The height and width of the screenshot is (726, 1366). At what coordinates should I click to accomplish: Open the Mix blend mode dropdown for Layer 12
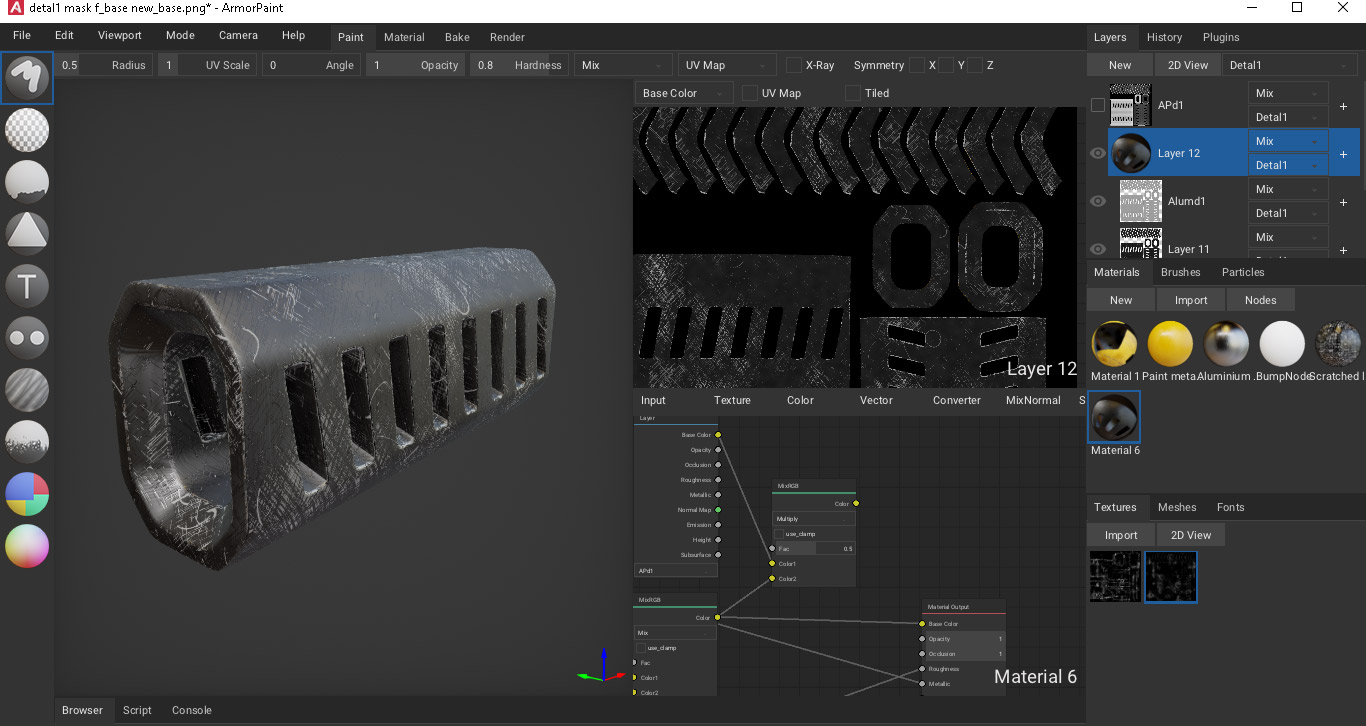pyautogui.click(x=1287, y=141)
